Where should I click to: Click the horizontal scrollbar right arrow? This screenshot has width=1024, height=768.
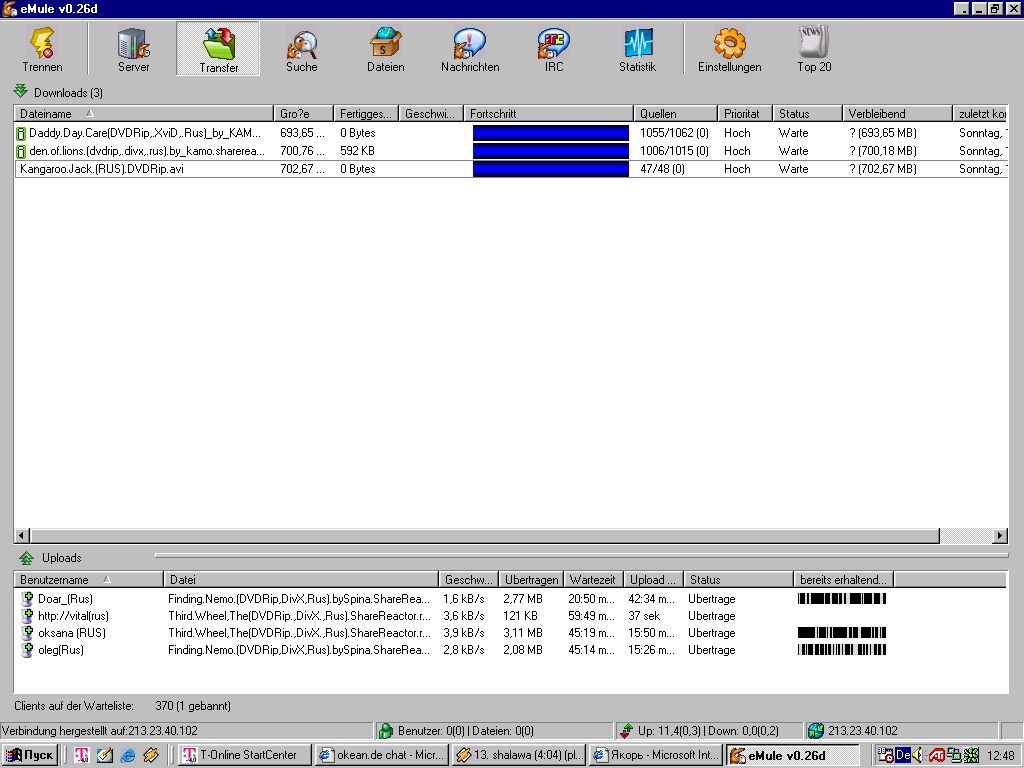[1000, 536]
